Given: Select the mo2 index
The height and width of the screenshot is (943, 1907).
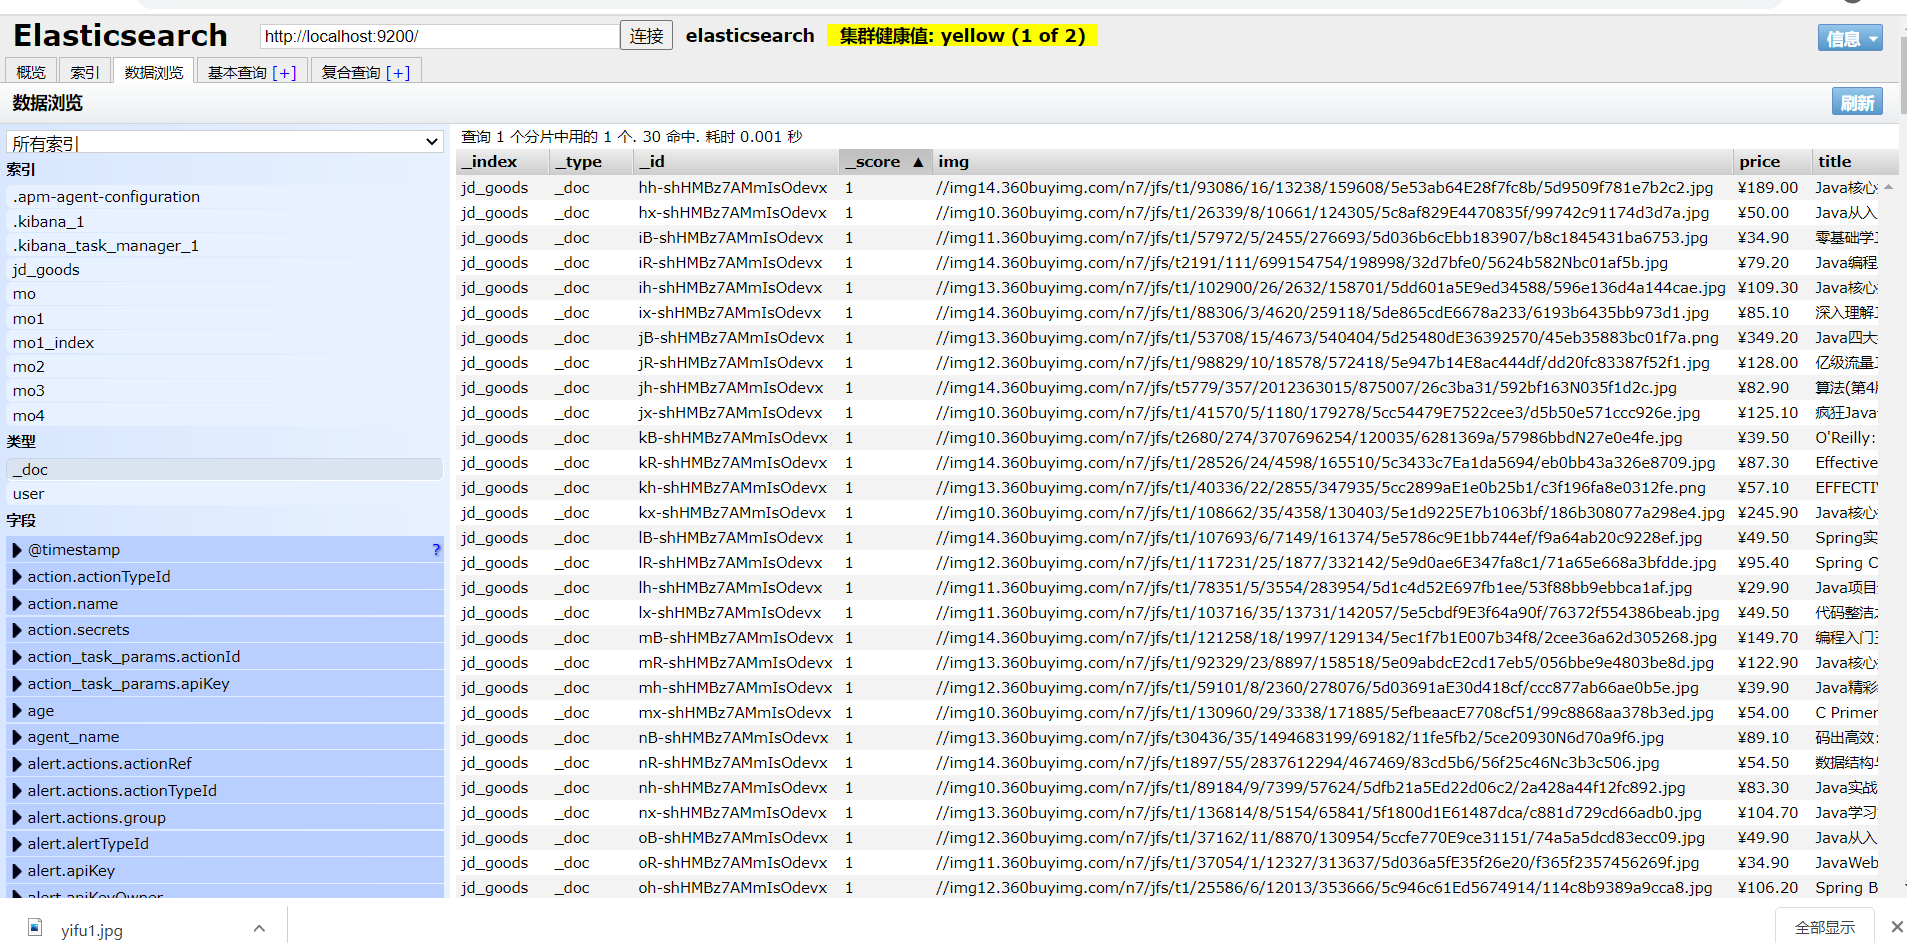Looking at the screenshot, I should click(x=225, y=367).
